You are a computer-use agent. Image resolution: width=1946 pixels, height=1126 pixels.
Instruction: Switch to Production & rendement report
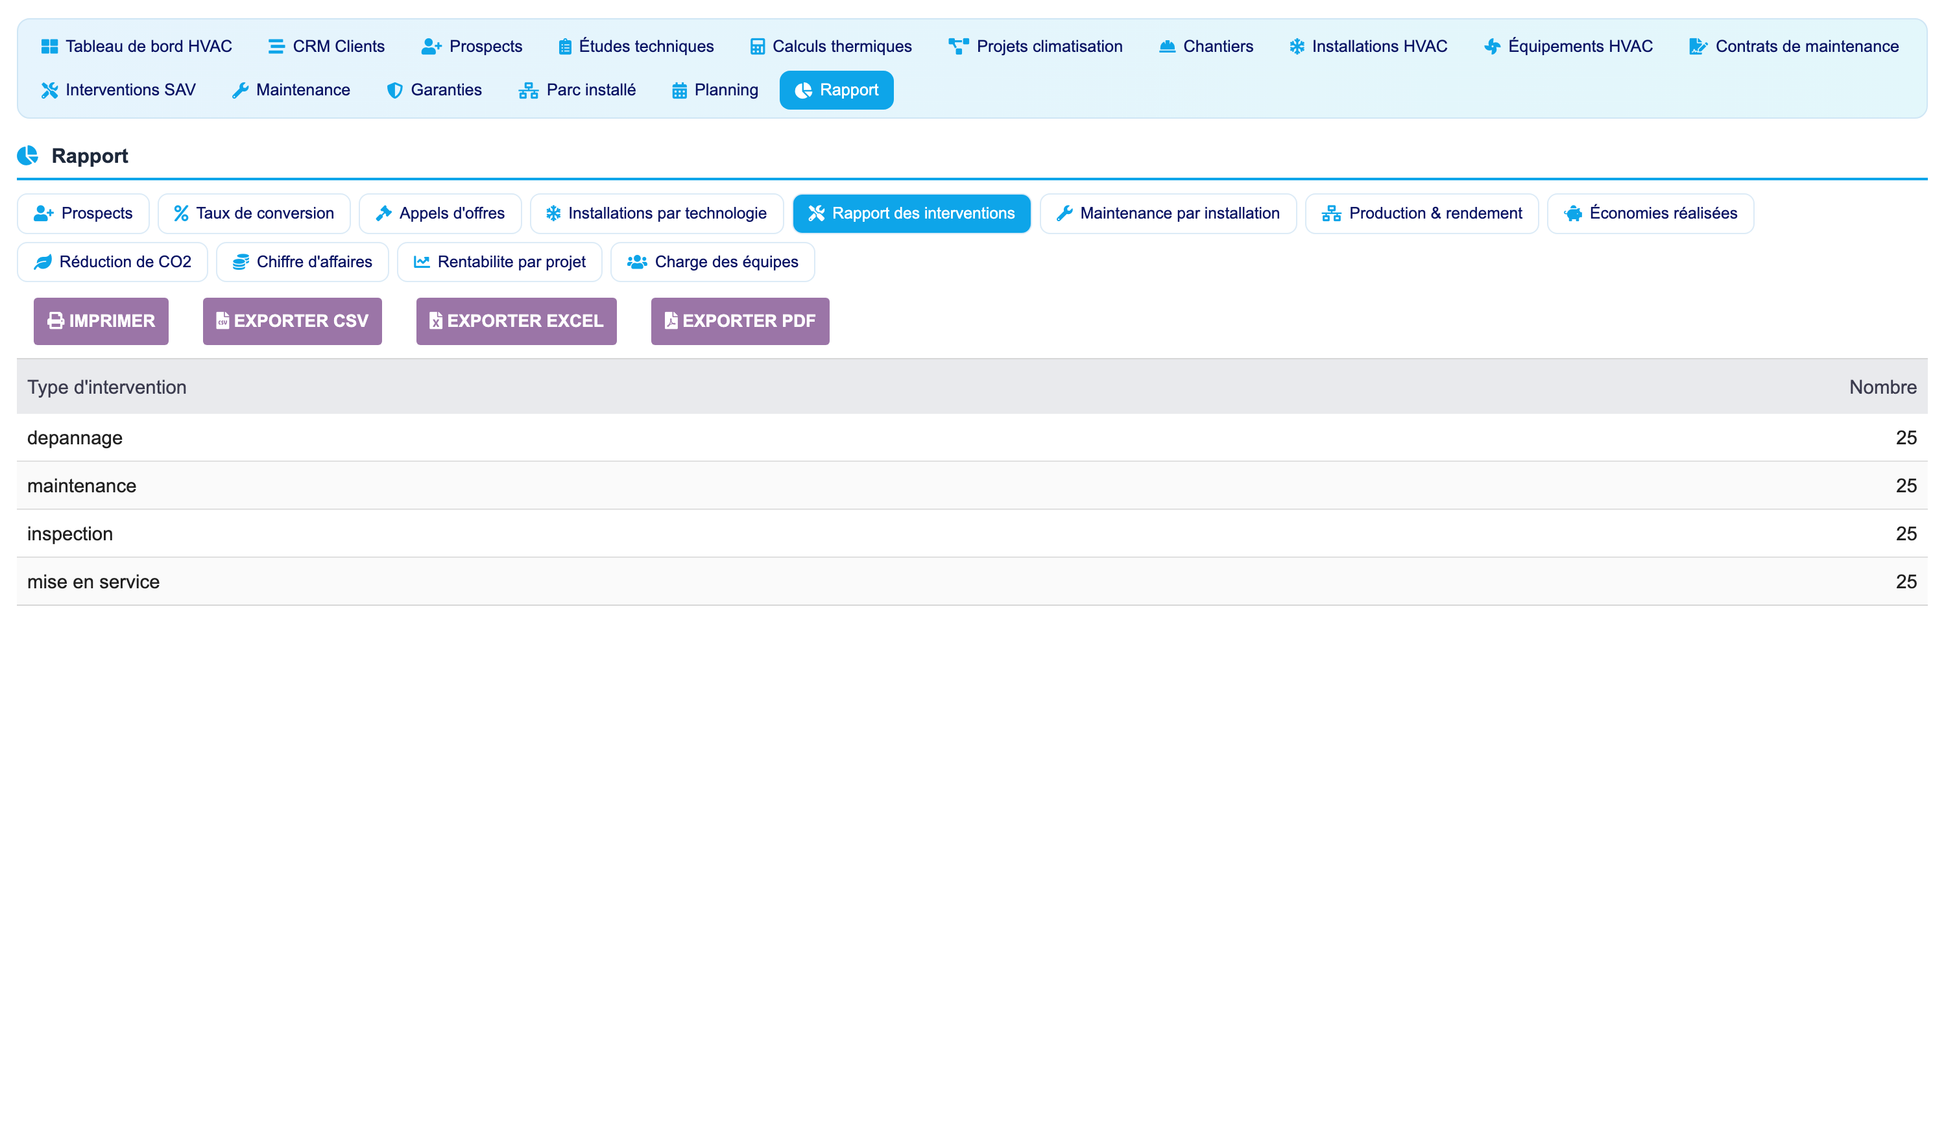click(1422, 214)
